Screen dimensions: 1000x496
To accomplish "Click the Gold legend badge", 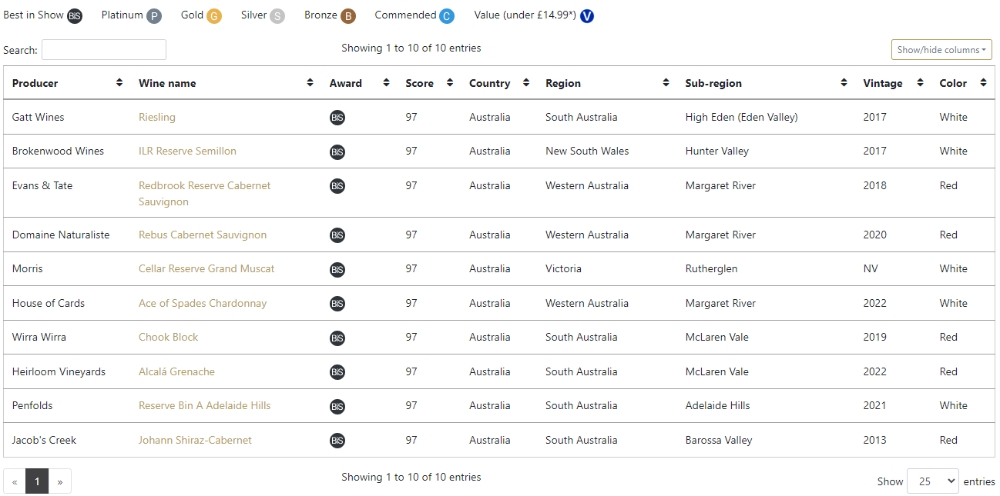I will (214, 16).
